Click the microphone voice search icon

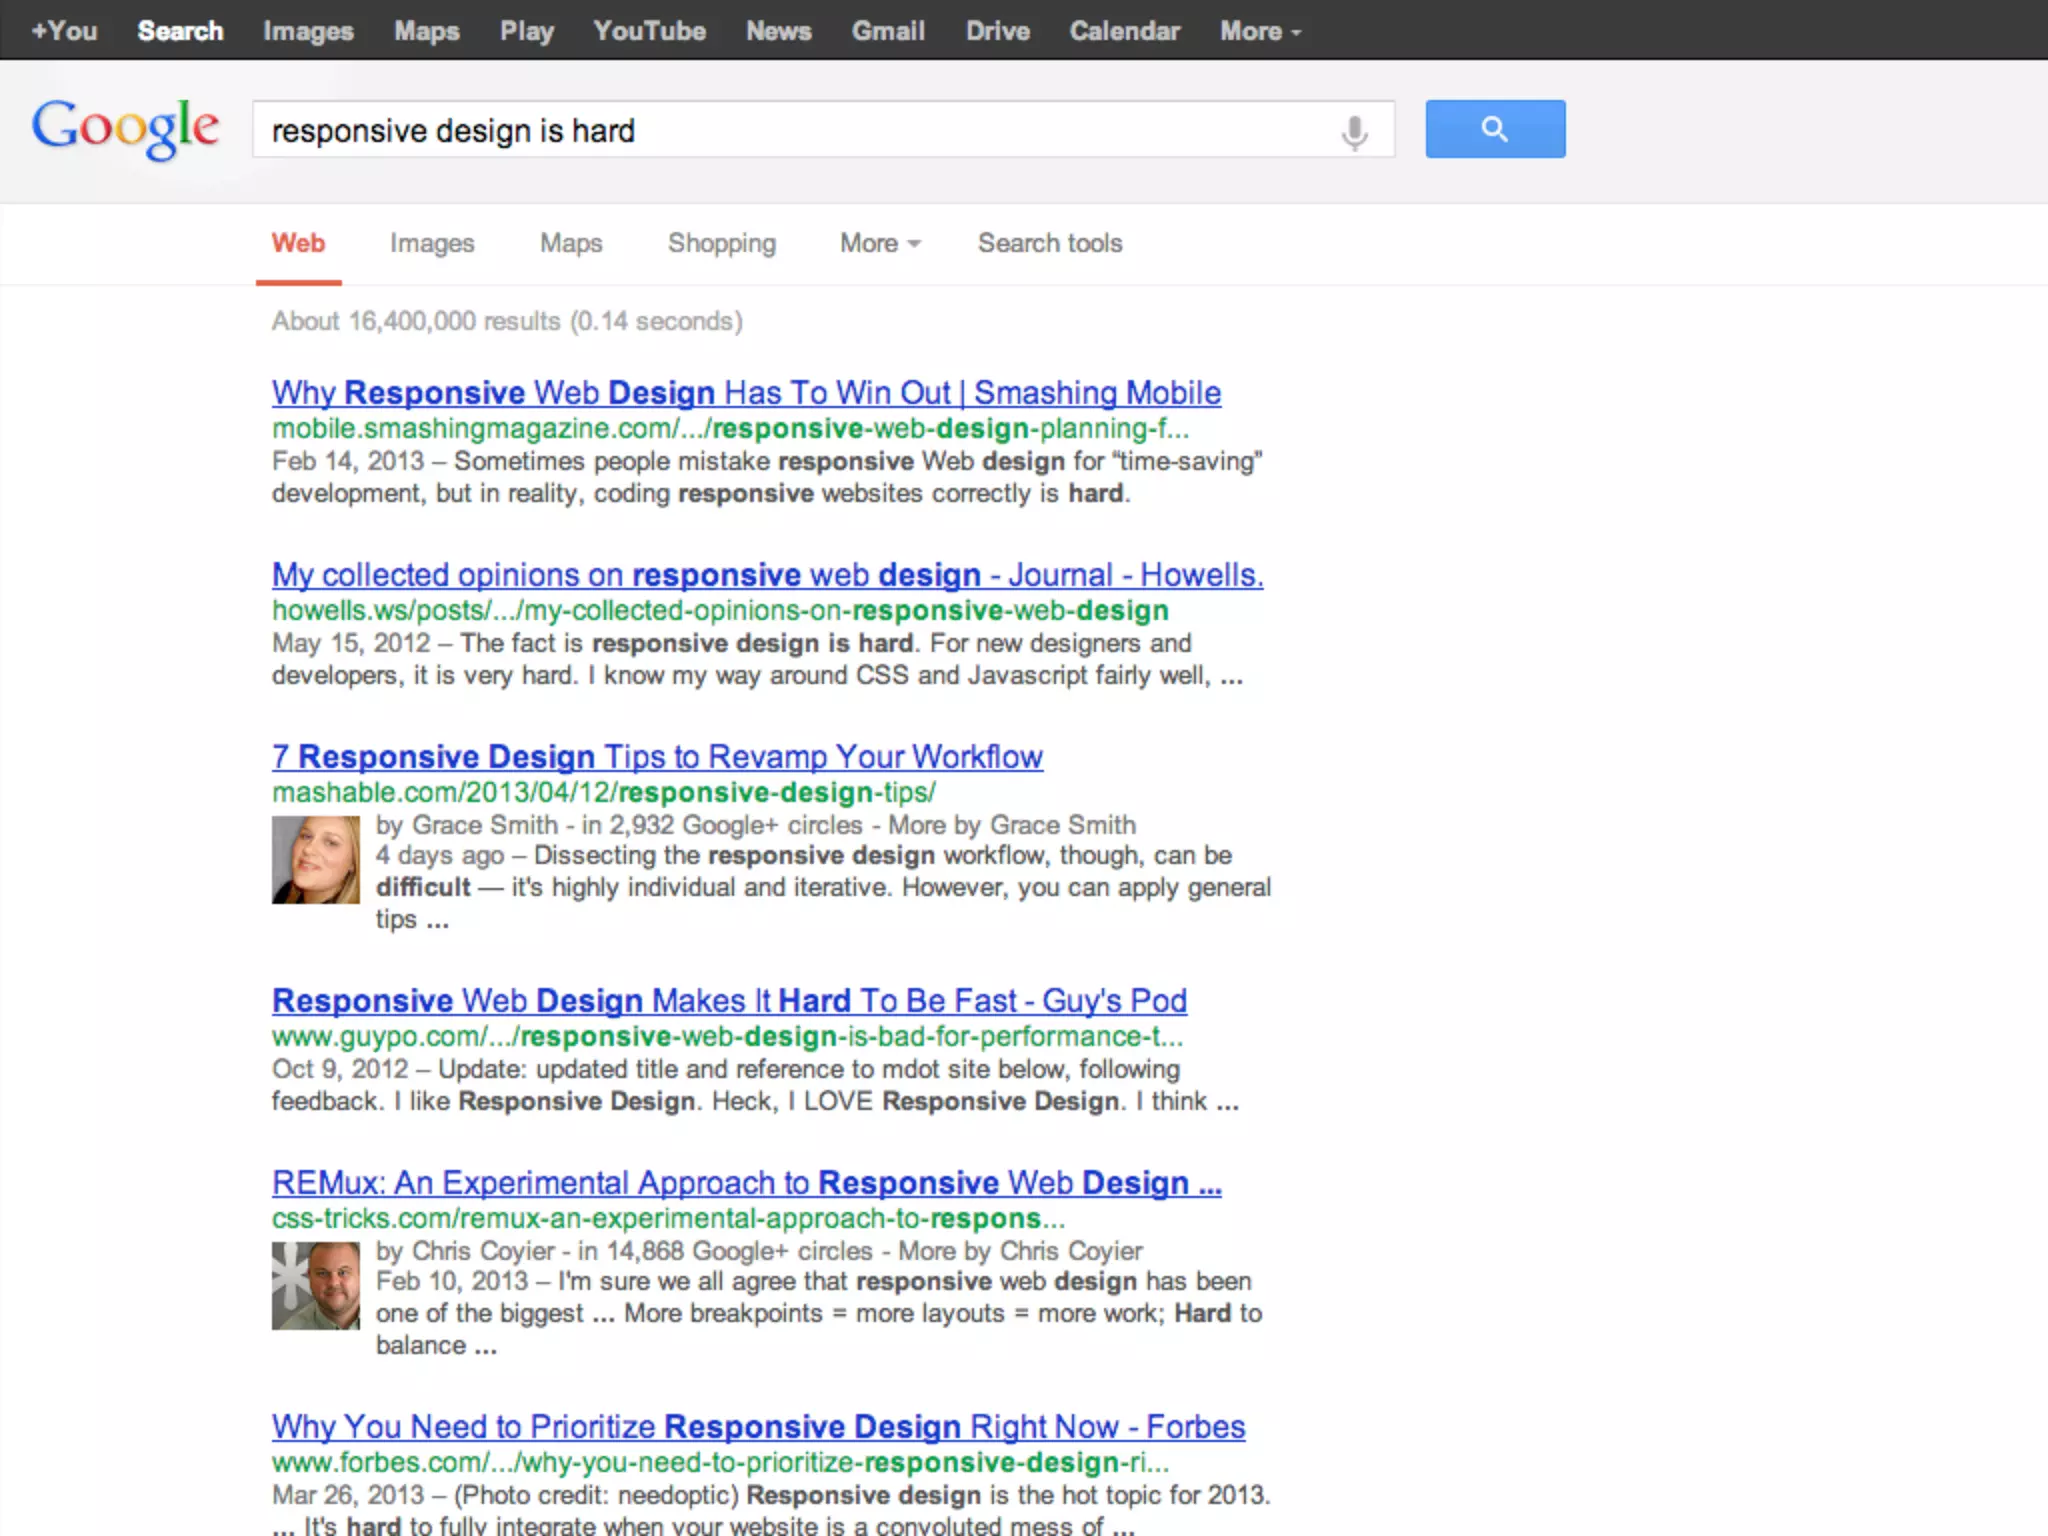(1354, 131)
